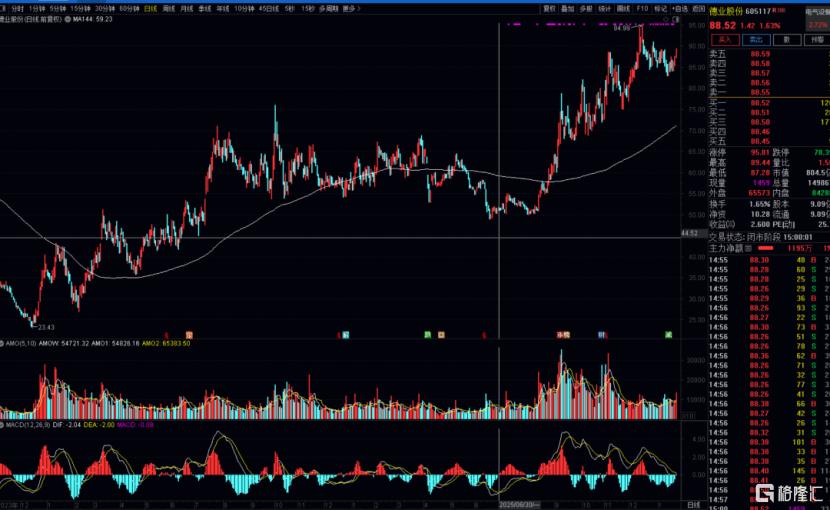
Task: Open MACD(12,26,9) indicator settings icon
Action: (x=2, y=425)
